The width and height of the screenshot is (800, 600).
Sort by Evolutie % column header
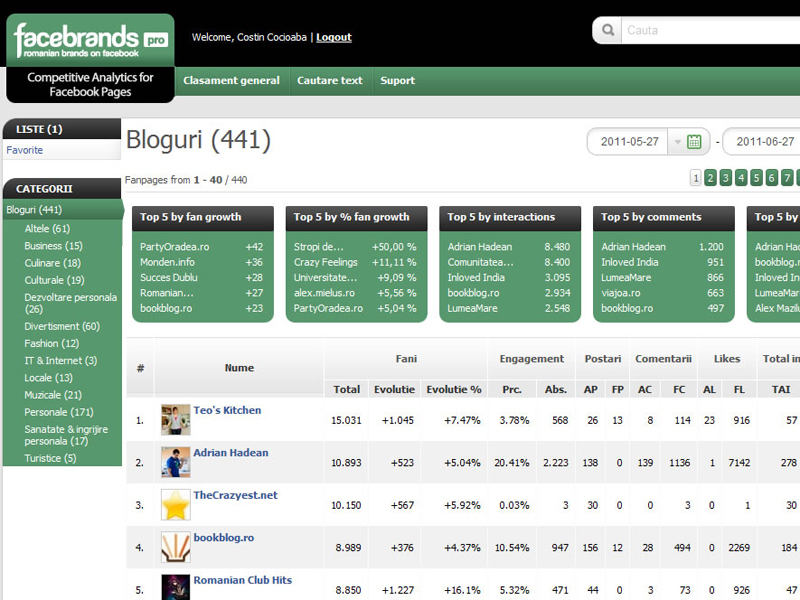pyautogui.click(x=454, y=389)
